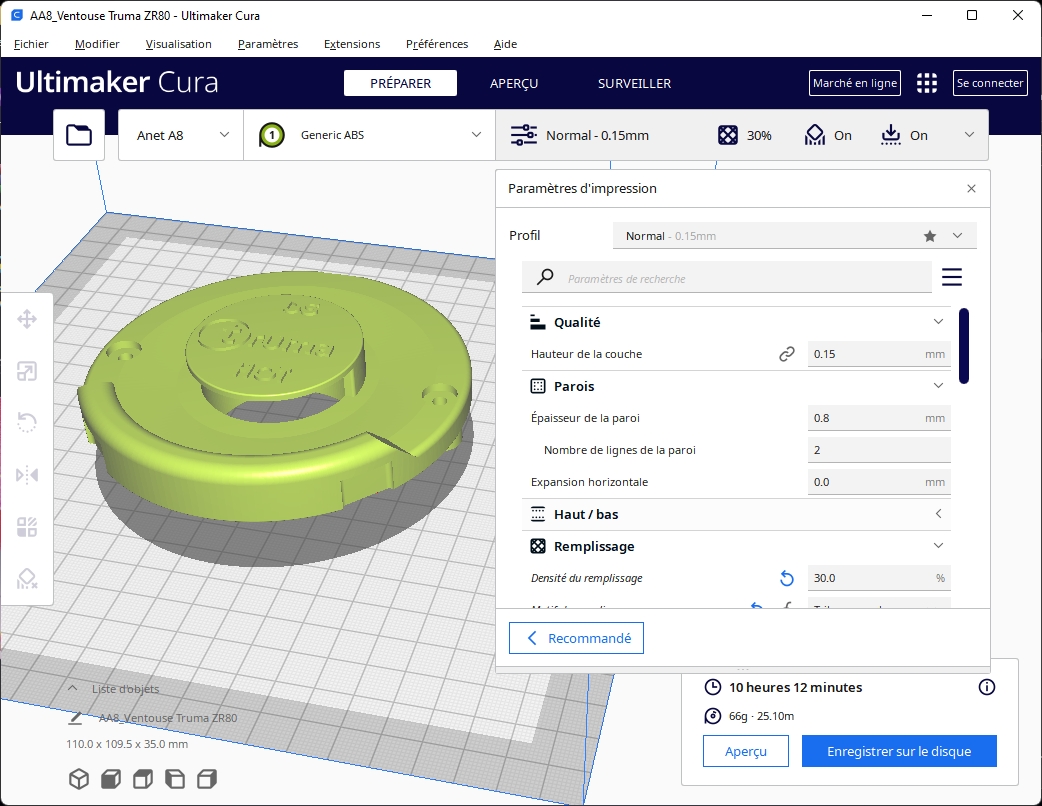Open settings visibility hamburger menu
1042x806 pixels.
click(951, 277)
